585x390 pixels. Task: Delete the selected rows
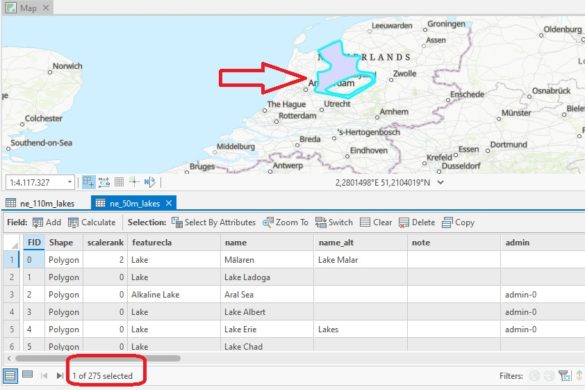(x=417, y=222)
